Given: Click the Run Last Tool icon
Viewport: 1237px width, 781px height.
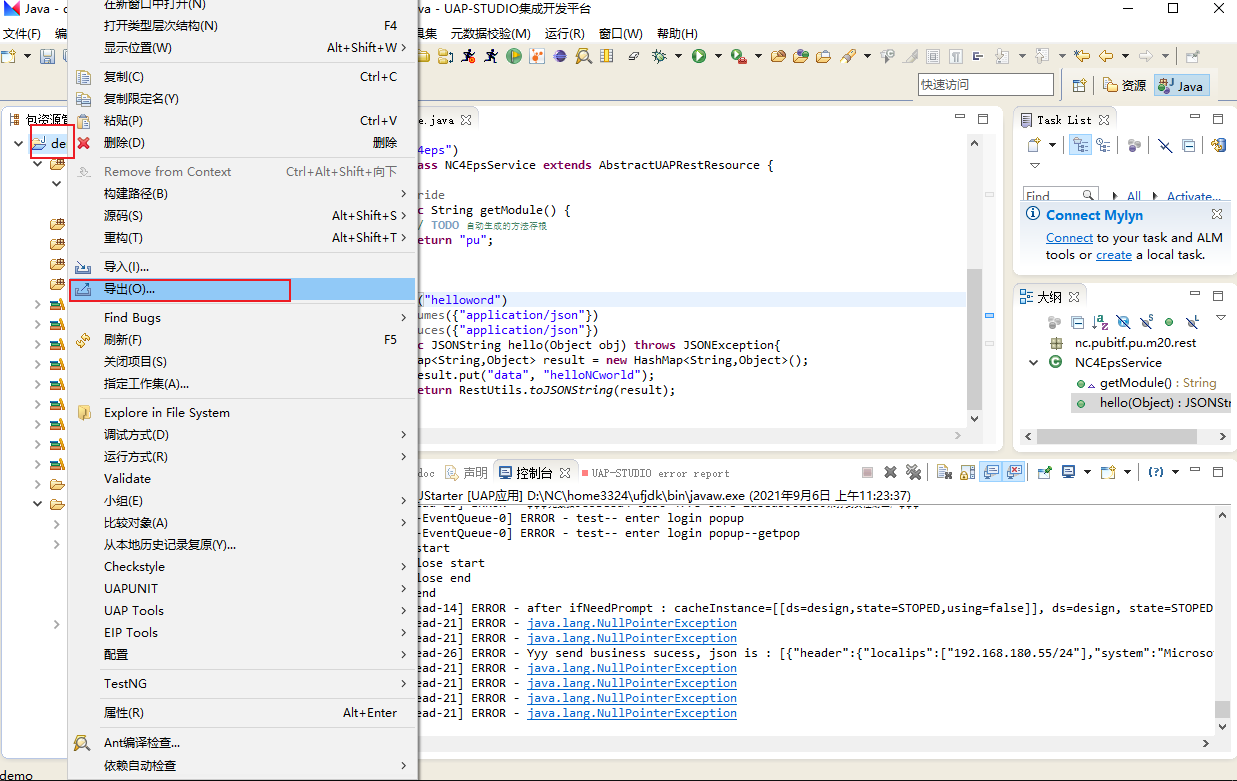Looking at the screenshot, I should click(738, 57).
